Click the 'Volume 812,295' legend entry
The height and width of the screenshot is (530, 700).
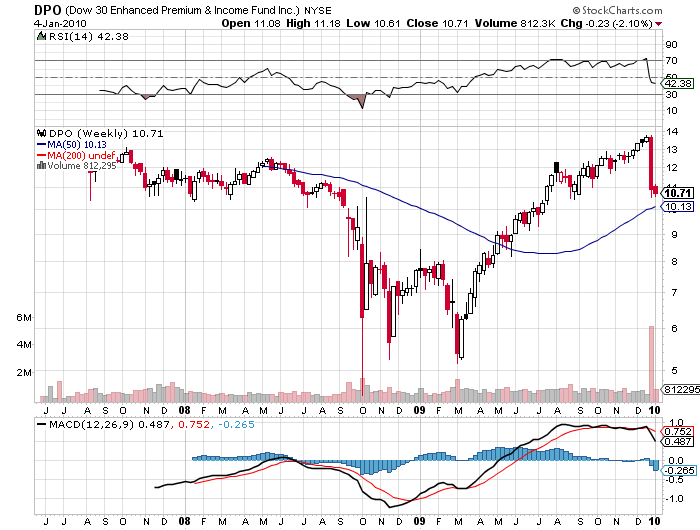tap(82, 166)
